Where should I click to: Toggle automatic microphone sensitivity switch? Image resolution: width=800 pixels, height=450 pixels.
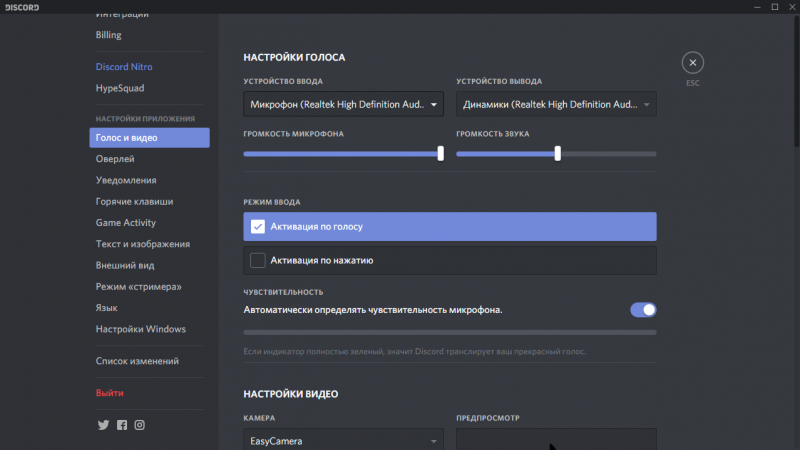pos(643,310)
